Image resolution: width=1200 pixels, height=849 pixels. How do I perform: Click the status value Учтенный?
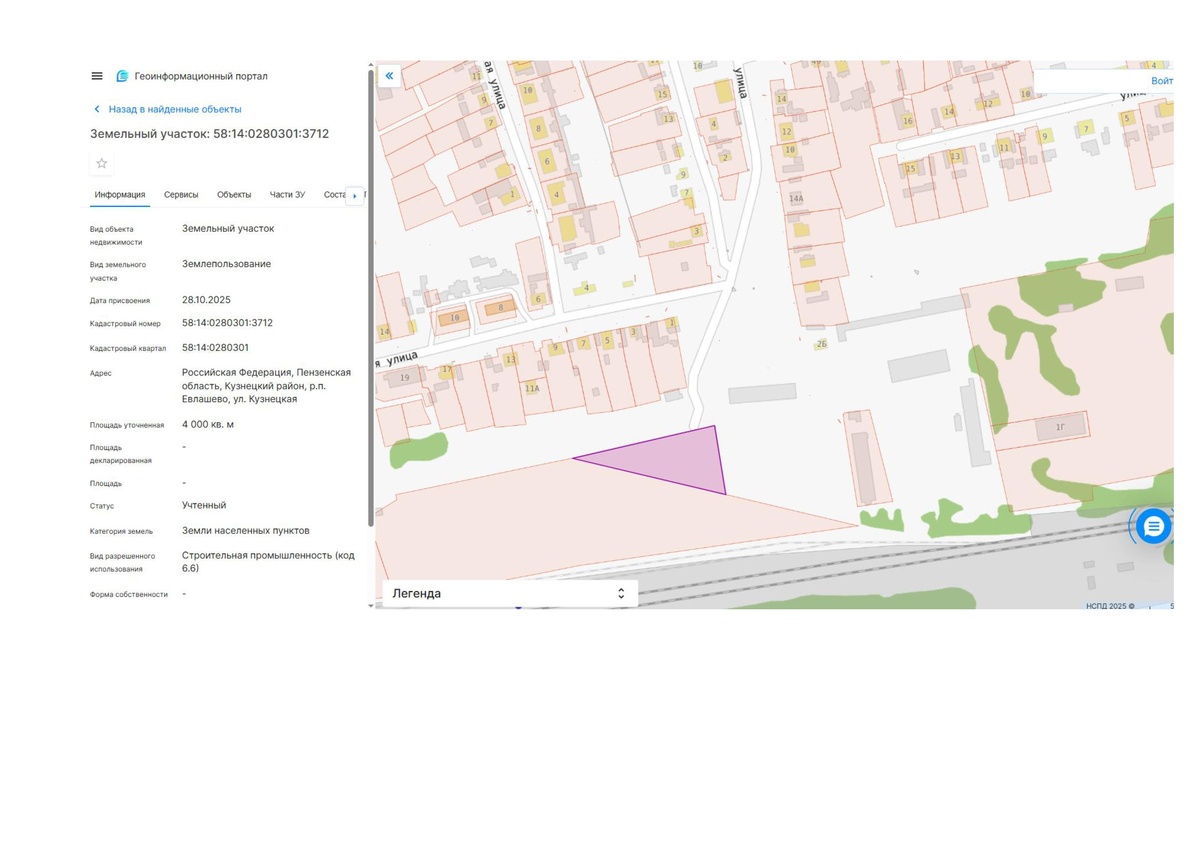pos(204,505)
